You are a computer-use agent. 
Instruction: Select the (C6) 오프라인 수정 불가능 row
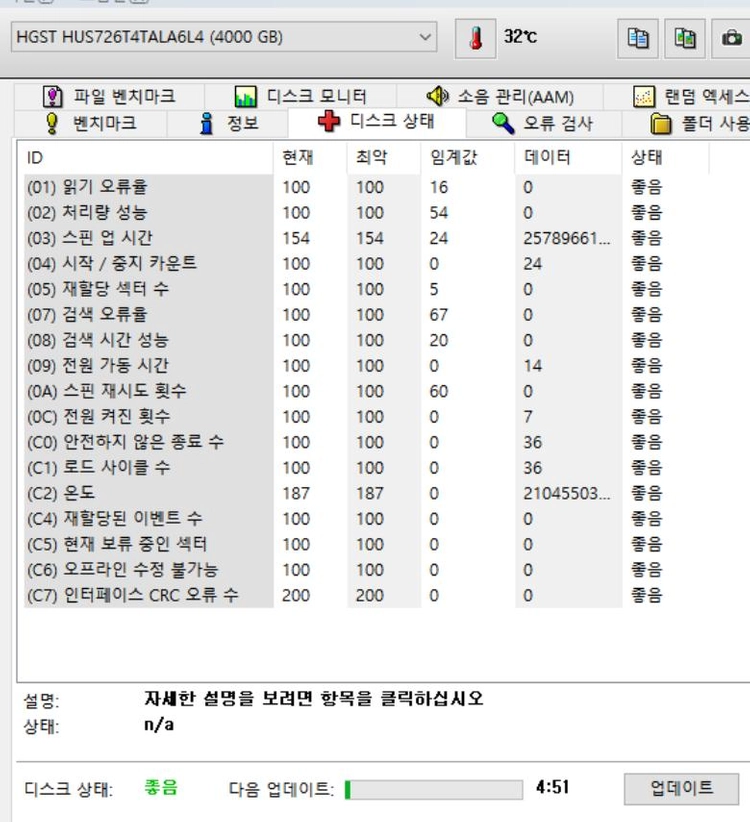coord(367,570)
